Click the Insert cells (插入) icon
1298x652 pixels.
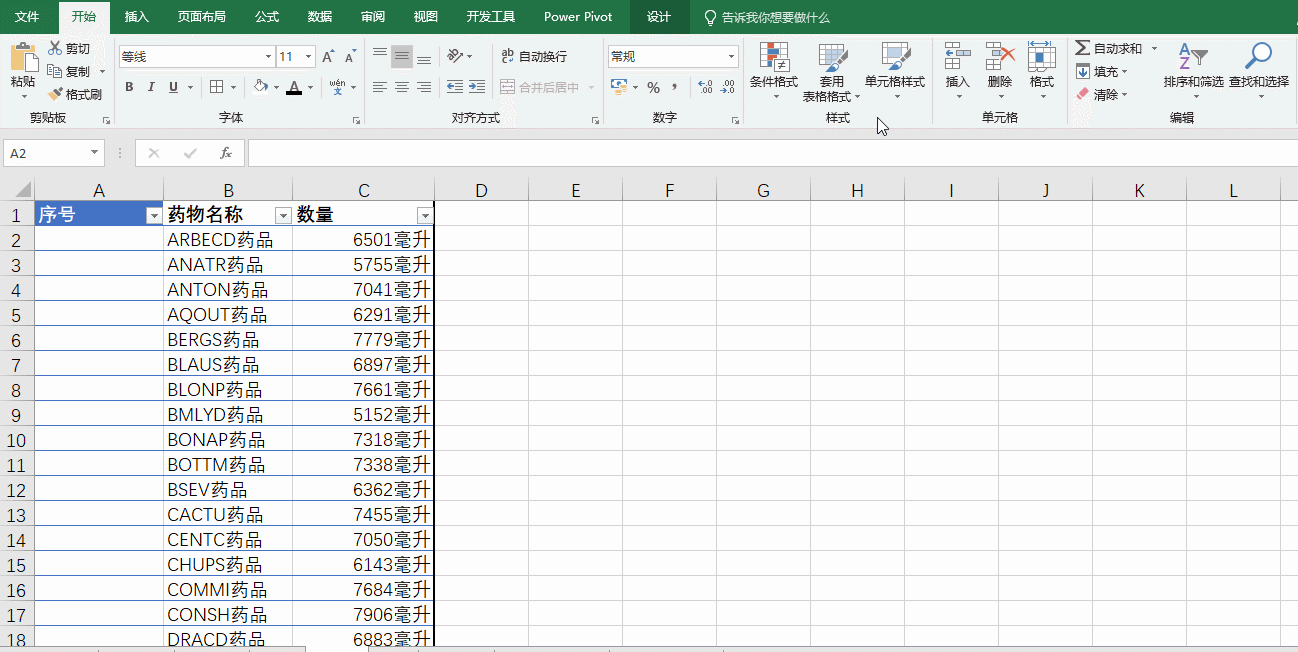click(x=958, y=56)
